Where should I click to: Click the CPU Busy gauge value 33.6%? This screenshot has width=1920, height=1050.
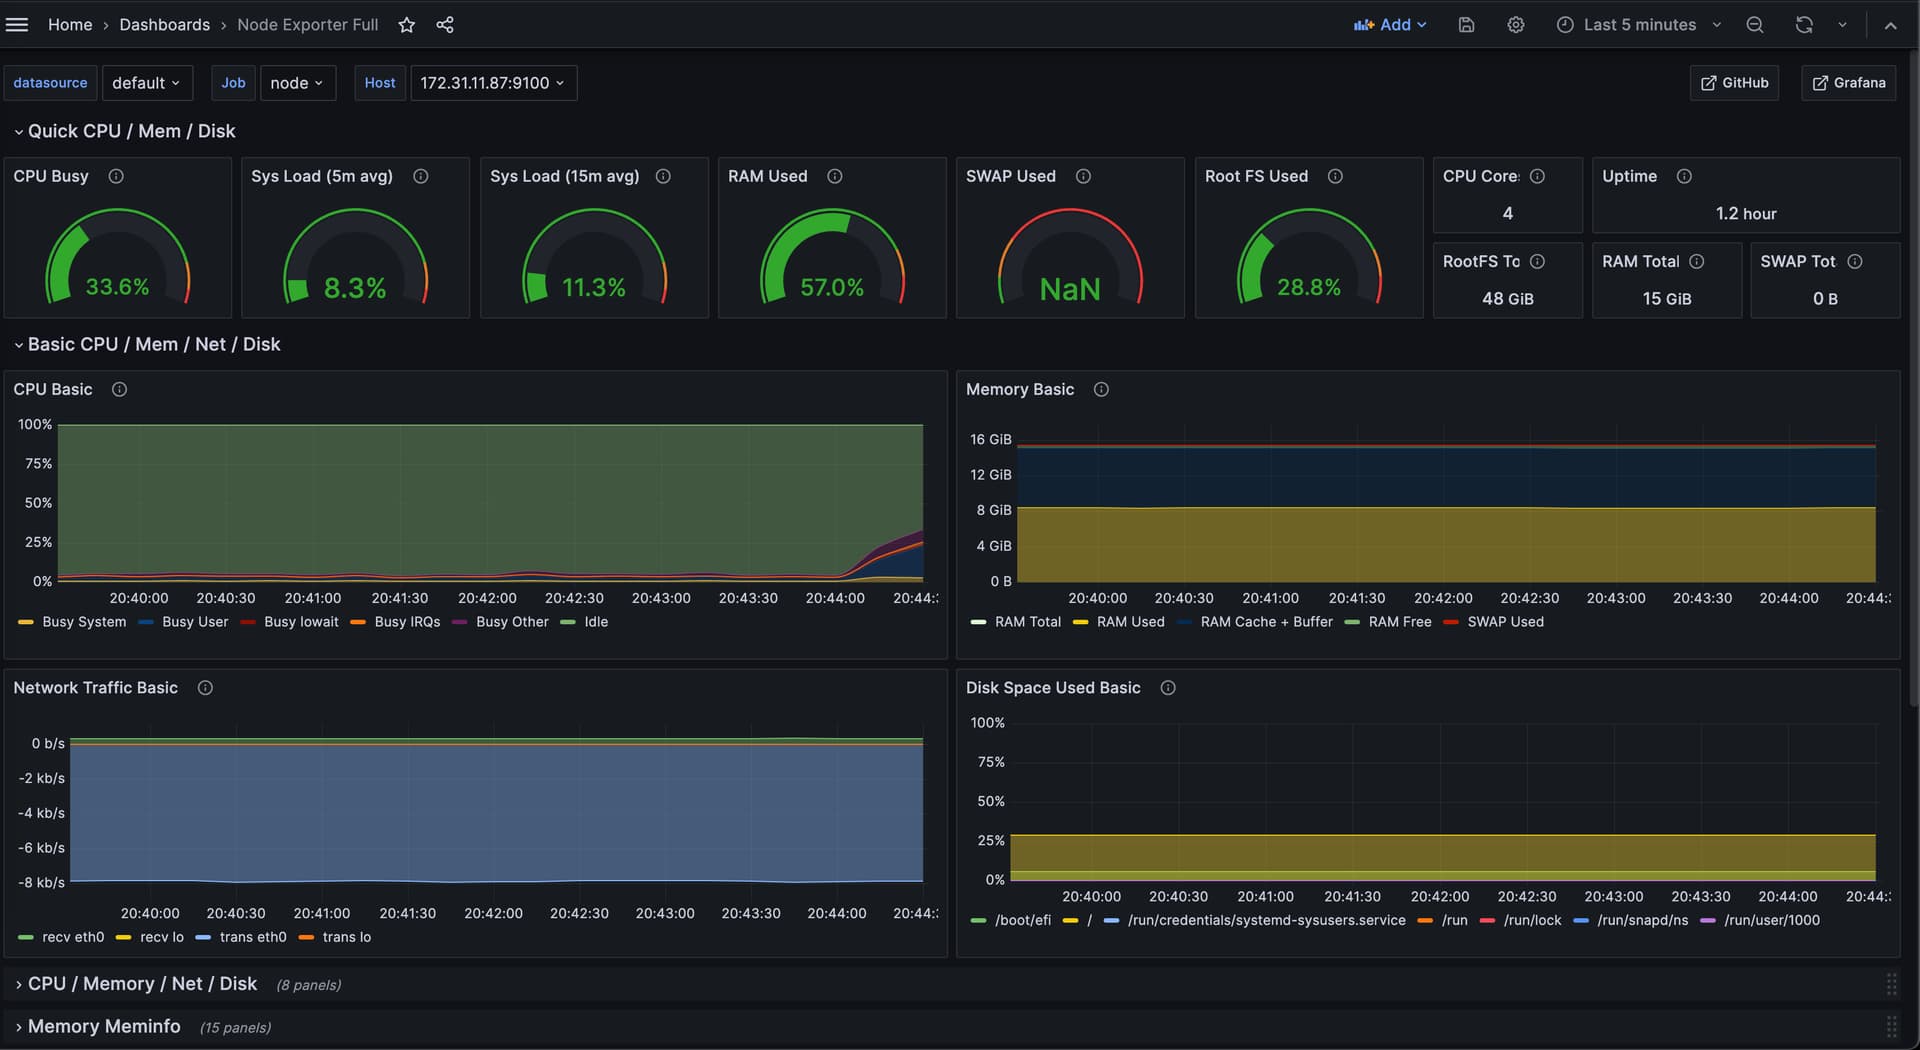click(x=117, y=287)
